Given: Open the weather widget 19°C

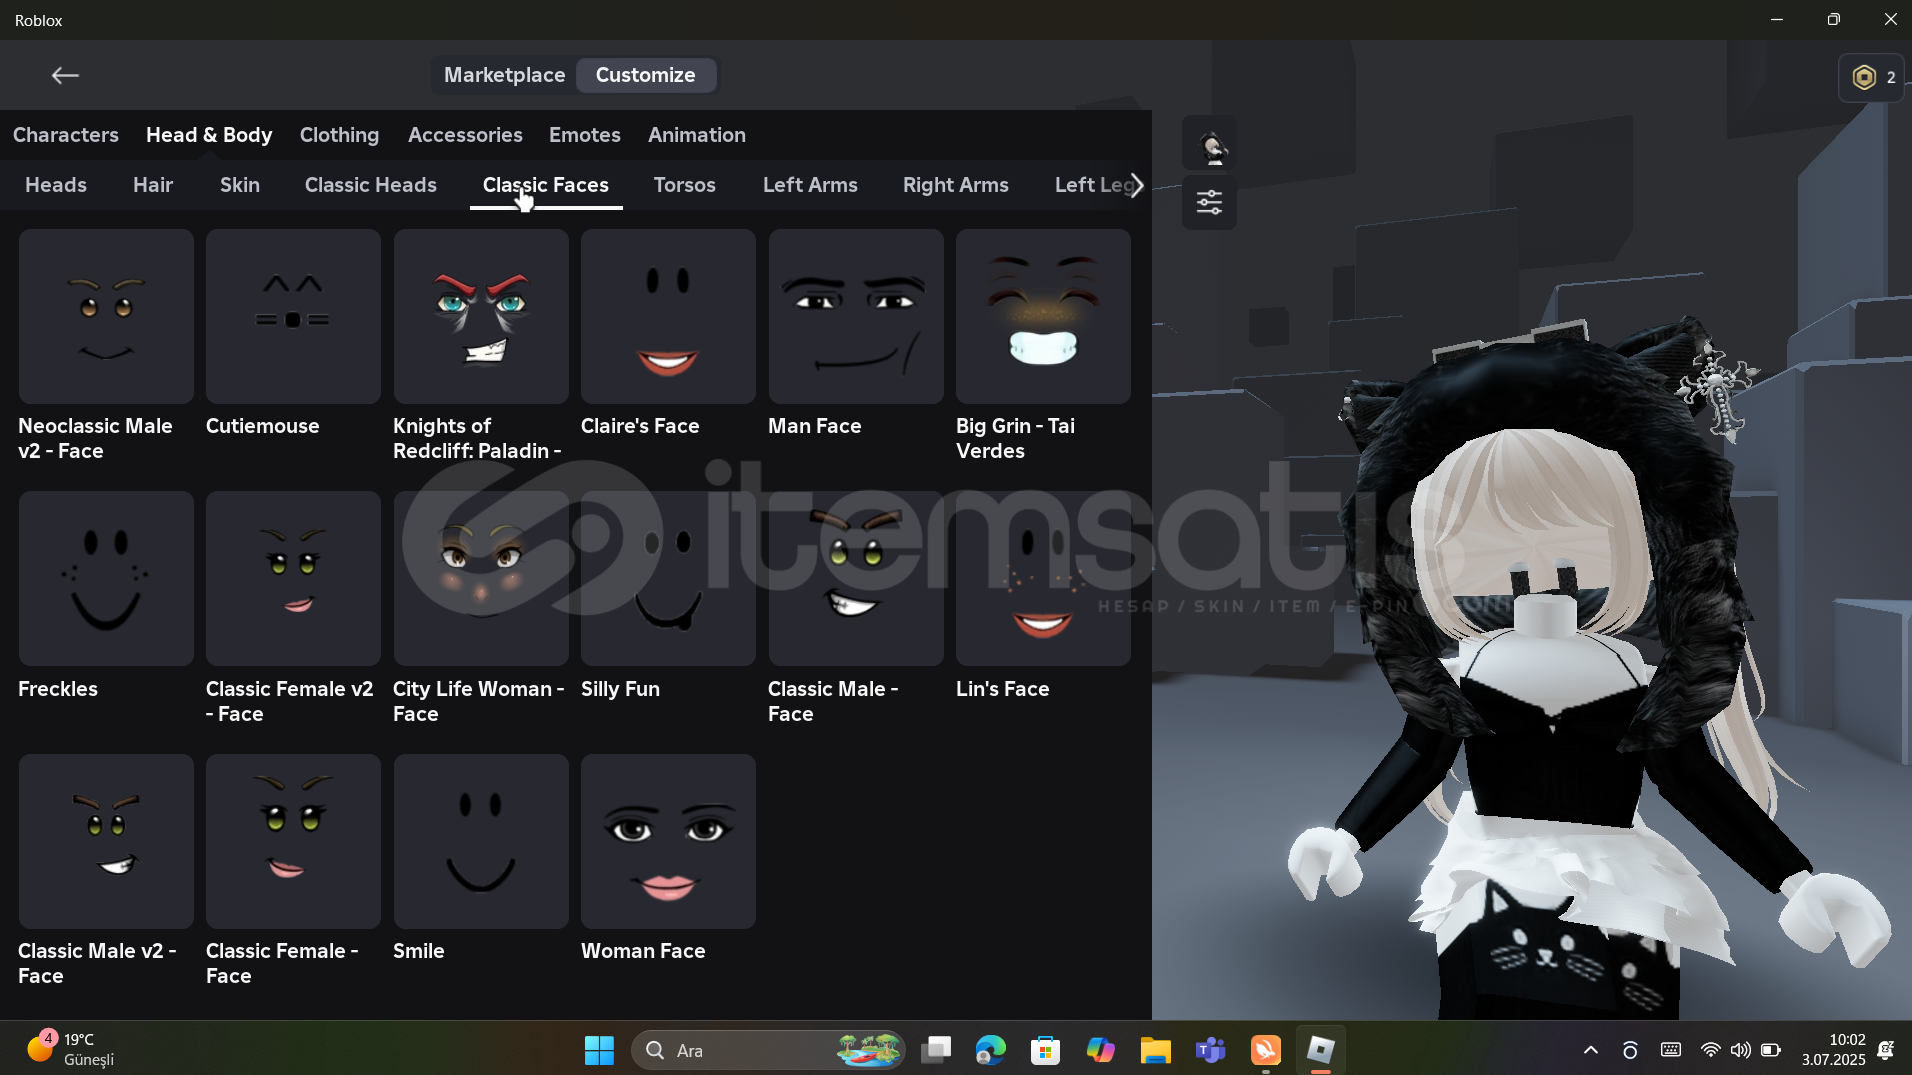Looking at the screenshot, I should click(x=70, y=1050).
